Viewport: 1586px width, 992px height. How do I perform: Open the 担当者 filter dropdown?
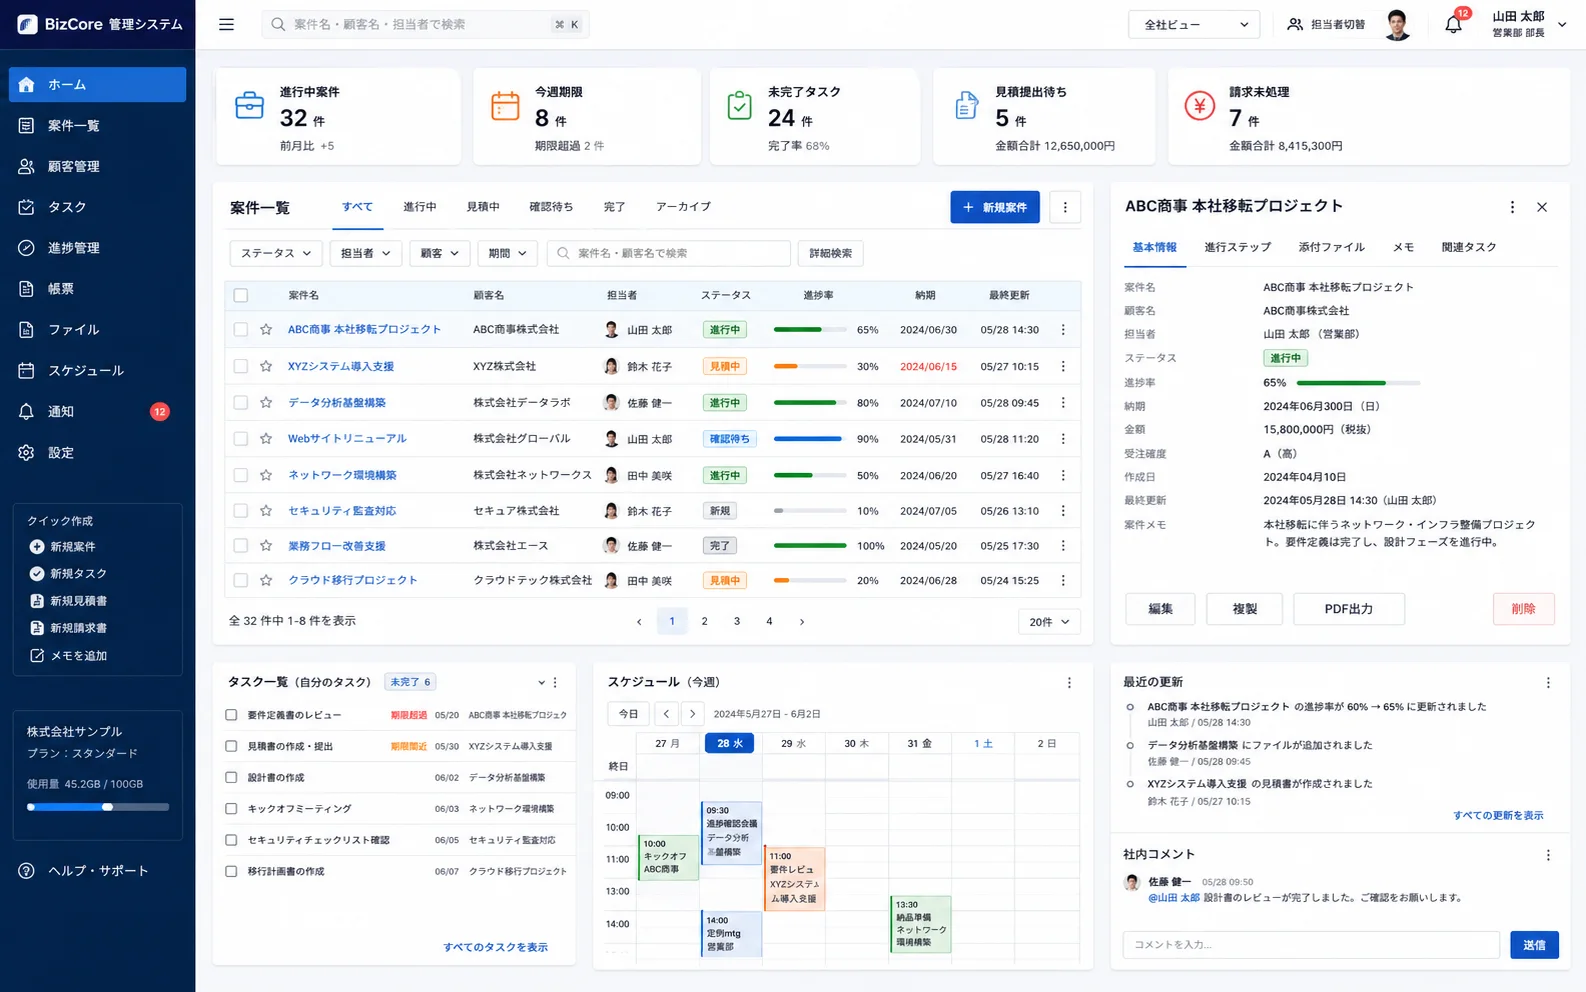[x=365, y=253]
